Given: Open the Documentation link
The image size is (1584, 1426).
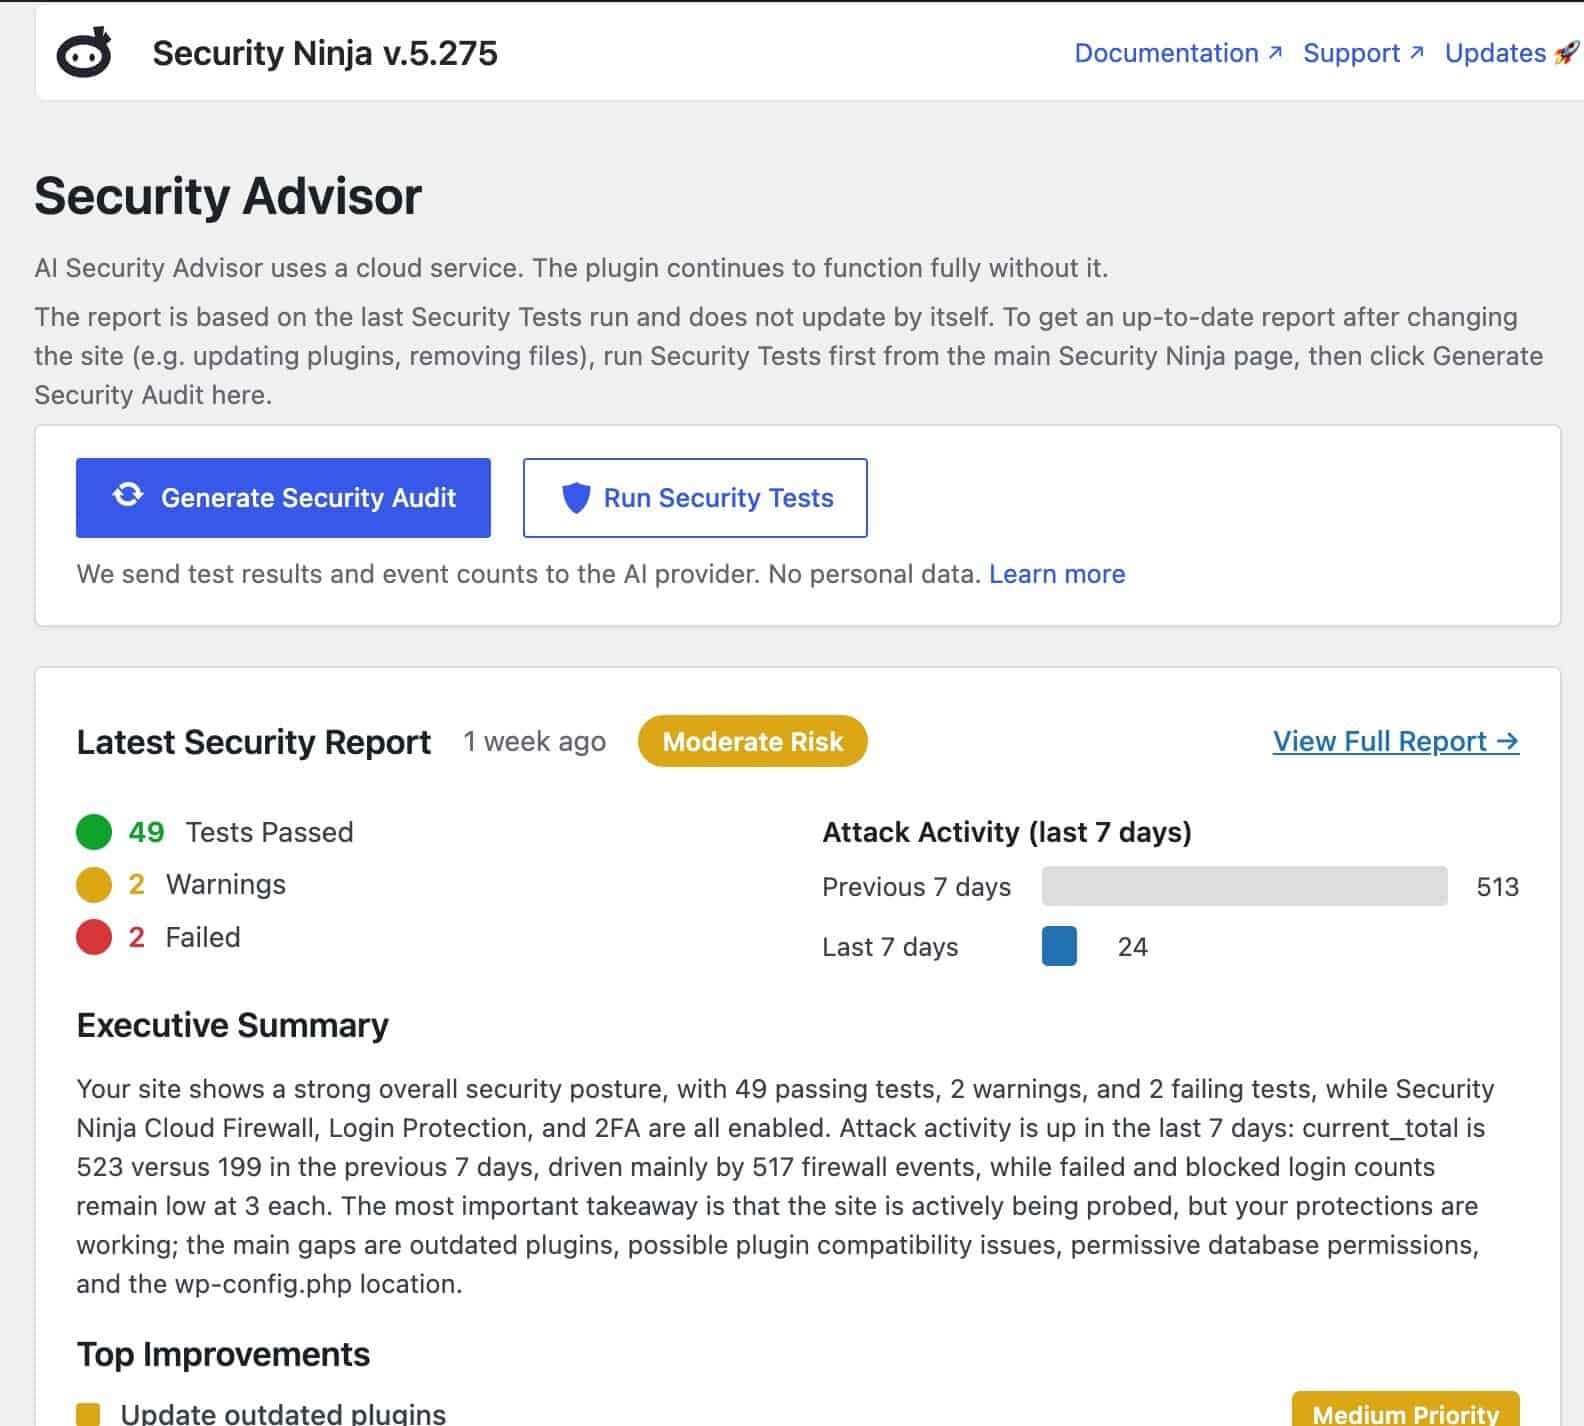Looking at the screenshot, I should tap(1166, 53).
